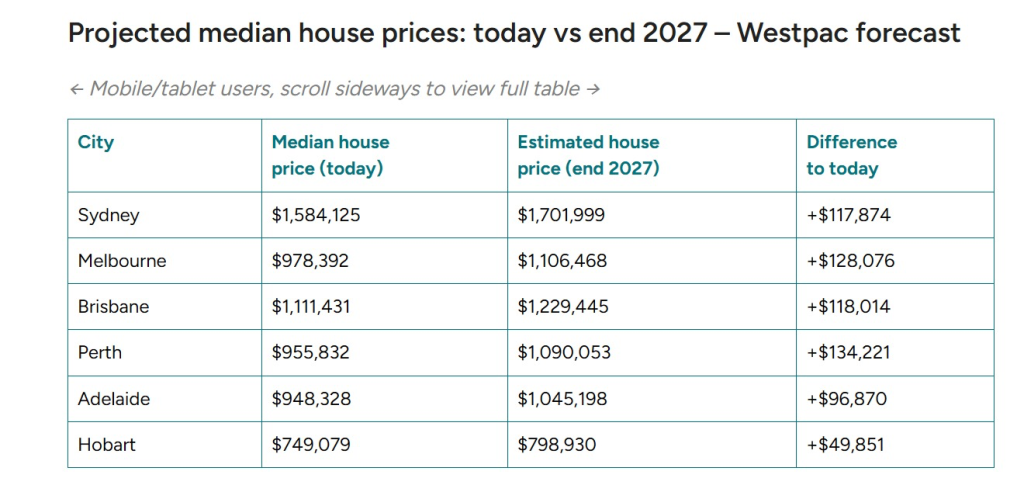Click the 'Estimated house price (end 2027)' header
The height and width of the screenshot is (485, 1024).
tap(588, 155)
